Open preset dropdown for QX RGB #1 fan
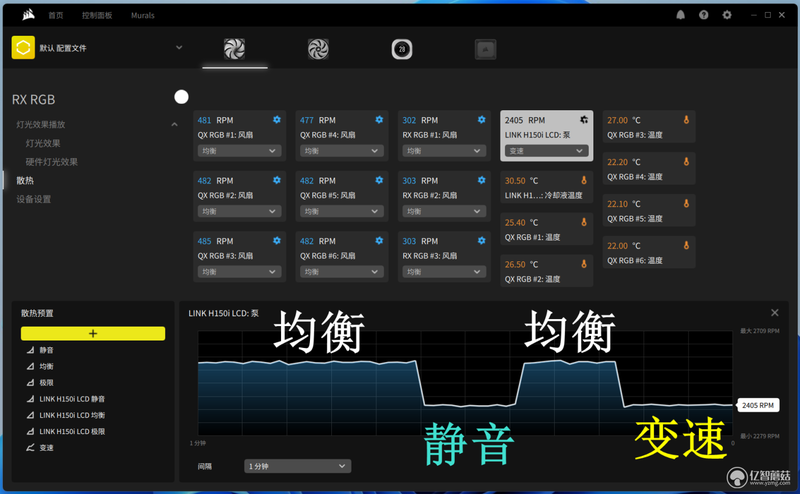 [x=239, y=151]
